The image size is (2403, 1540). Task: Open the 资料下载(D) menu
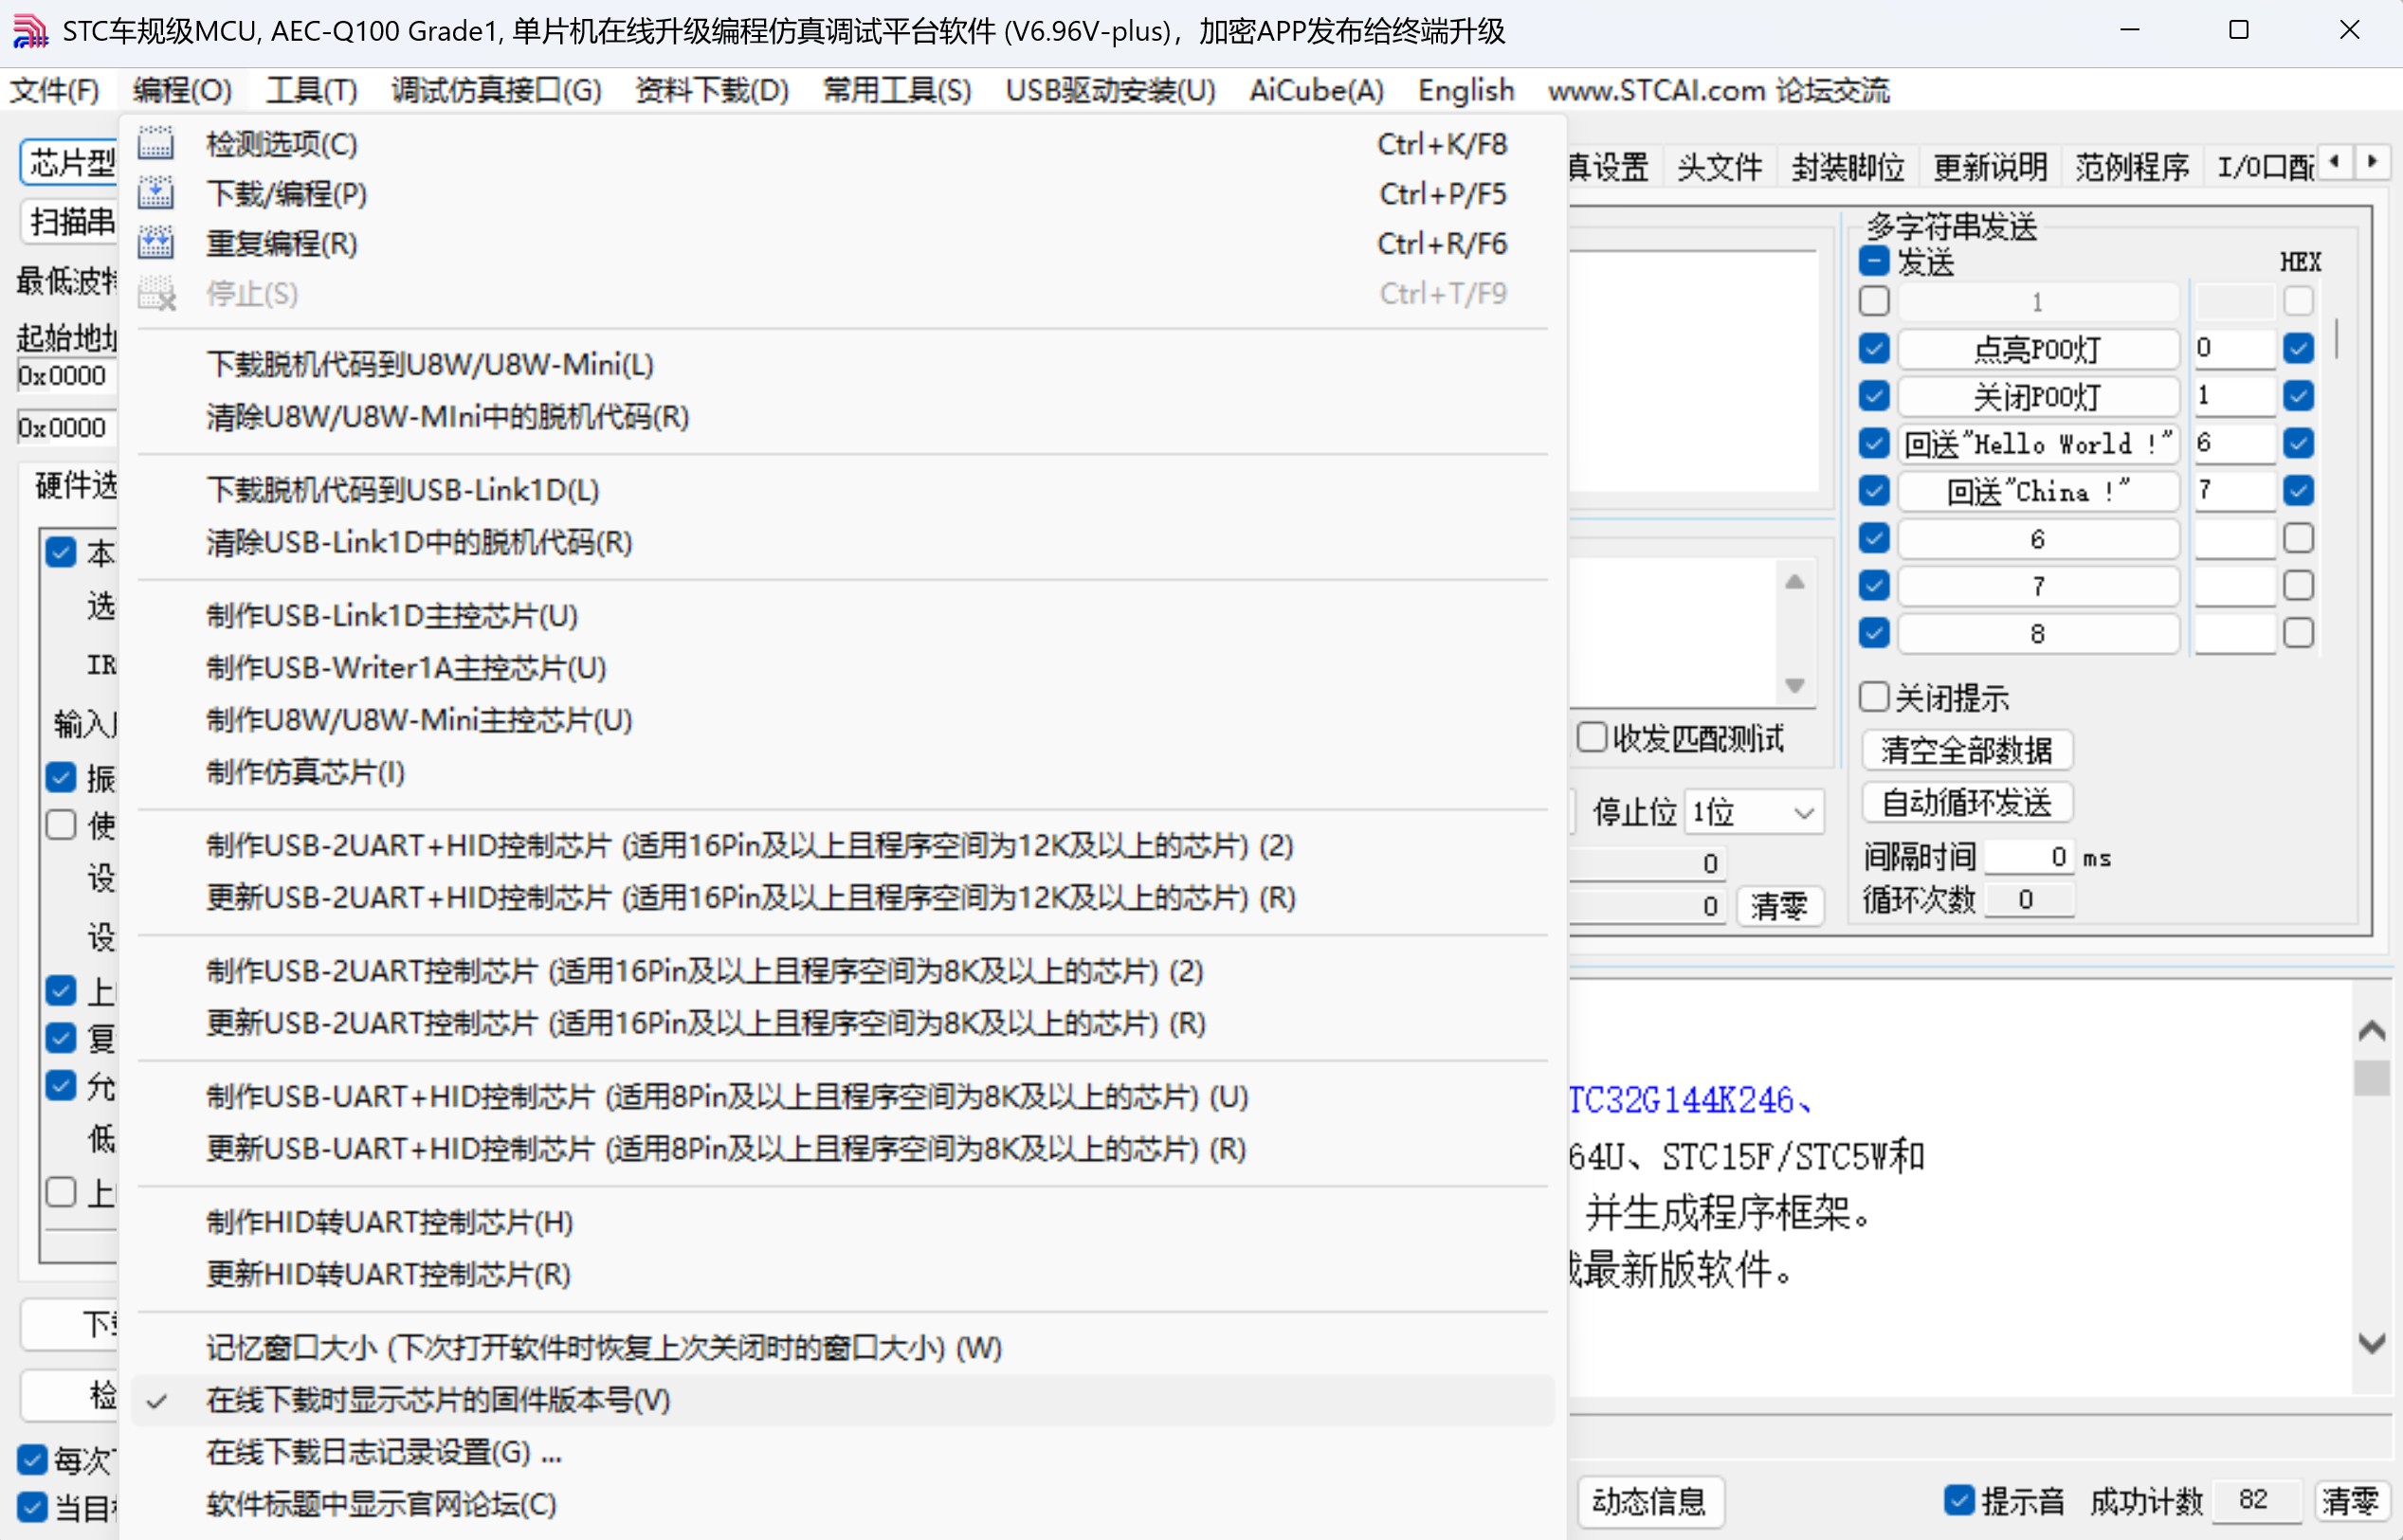pos(712,91)
